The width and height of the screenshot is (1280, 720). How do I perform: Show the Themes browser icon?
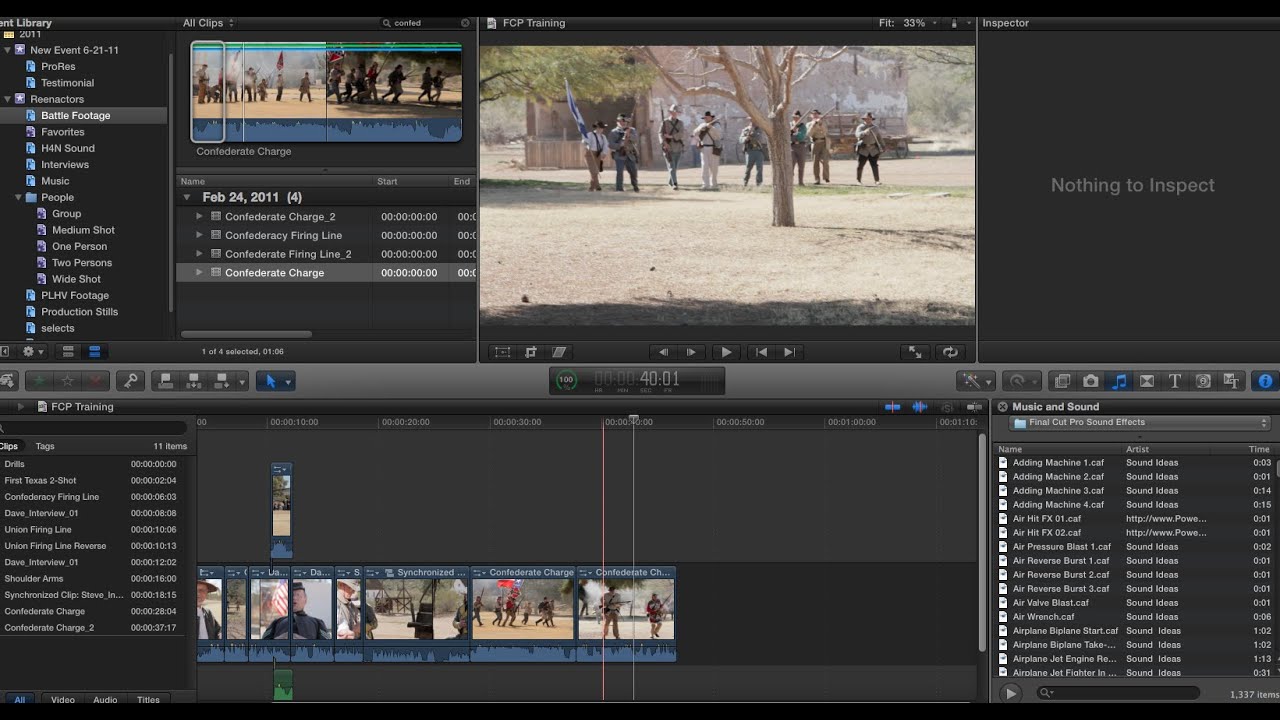tap(1232, 381)
